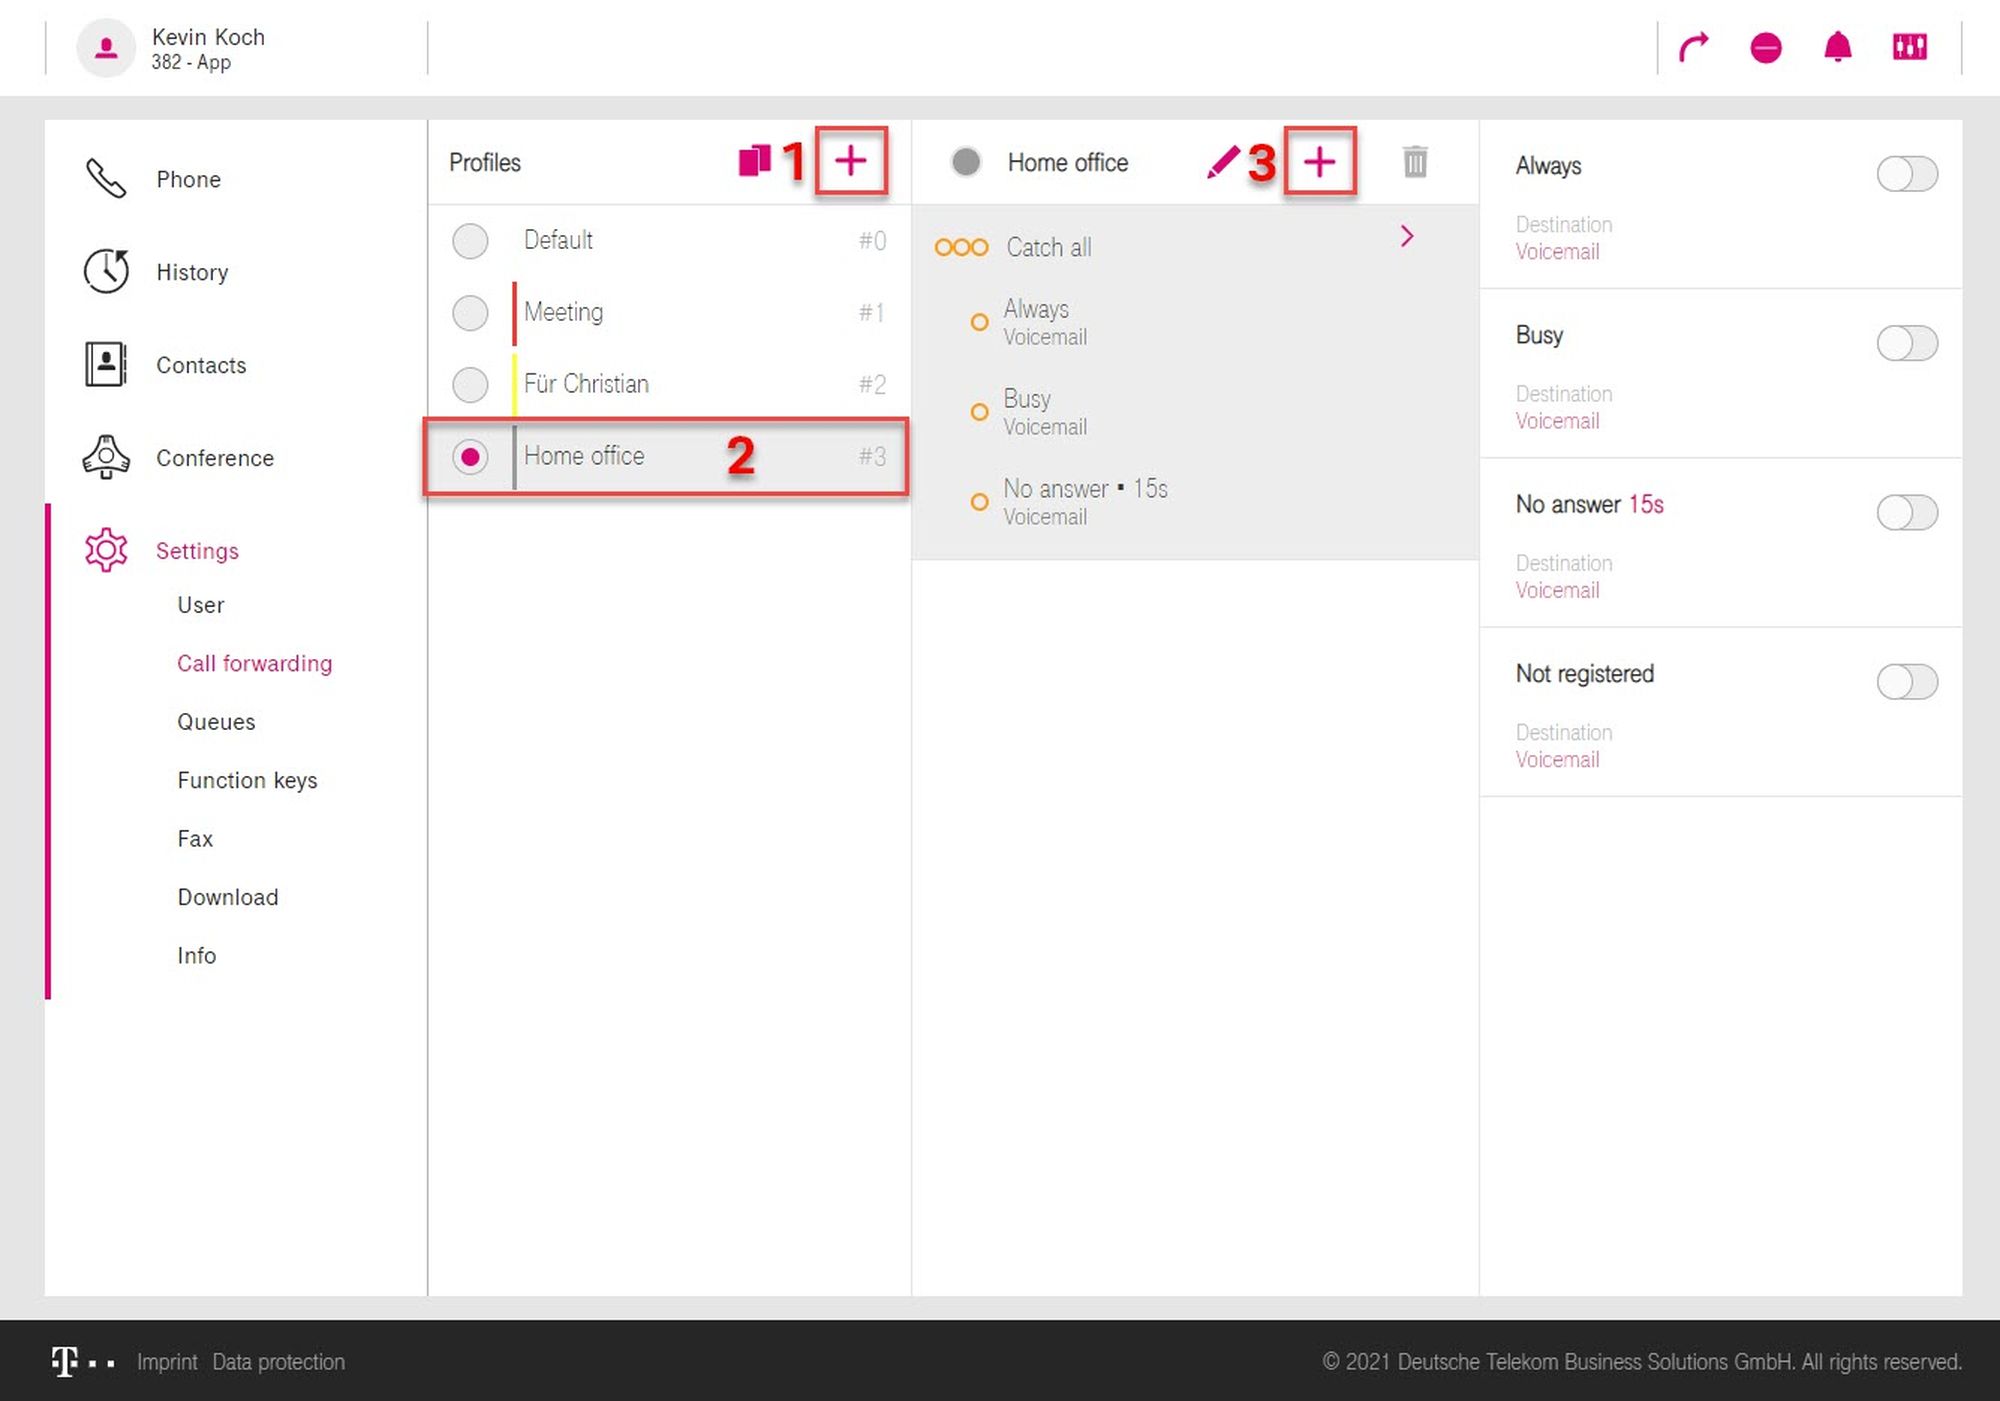The height and width of the screenshot is (1401, 2000).
Task: Add a new profile with plus icon
Action: [850, 161]
